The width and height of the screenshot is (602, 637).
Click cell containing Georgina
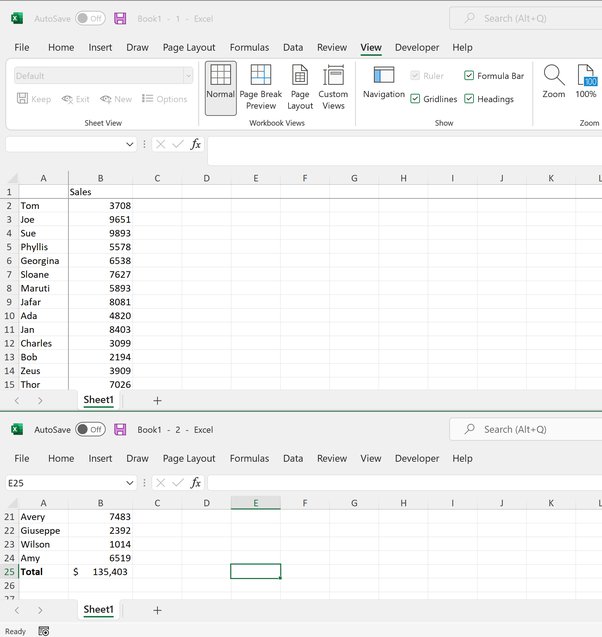(x=43, y=261)
